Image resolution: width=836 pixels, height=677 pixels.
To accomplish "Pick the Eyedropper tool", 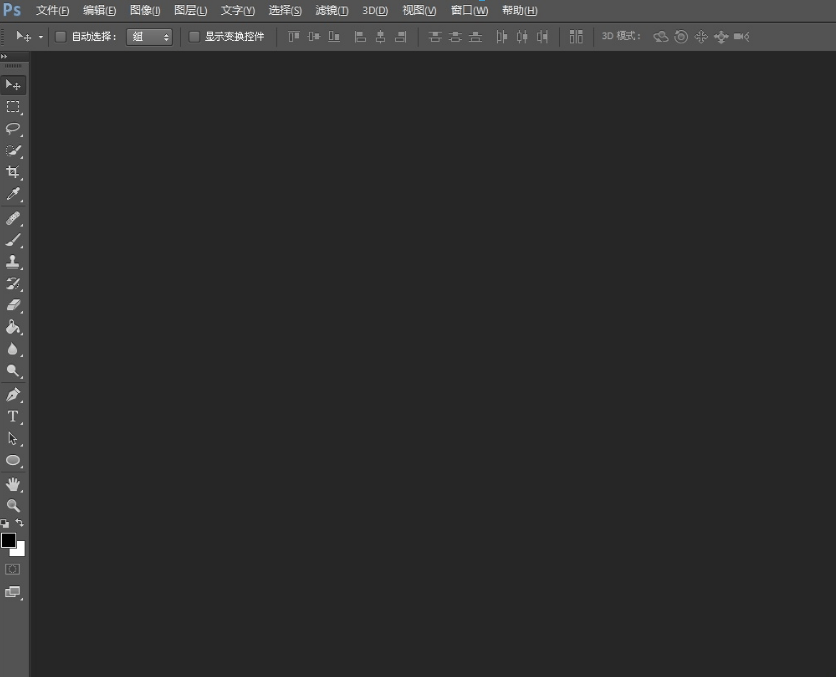I will tap(13, 194).
